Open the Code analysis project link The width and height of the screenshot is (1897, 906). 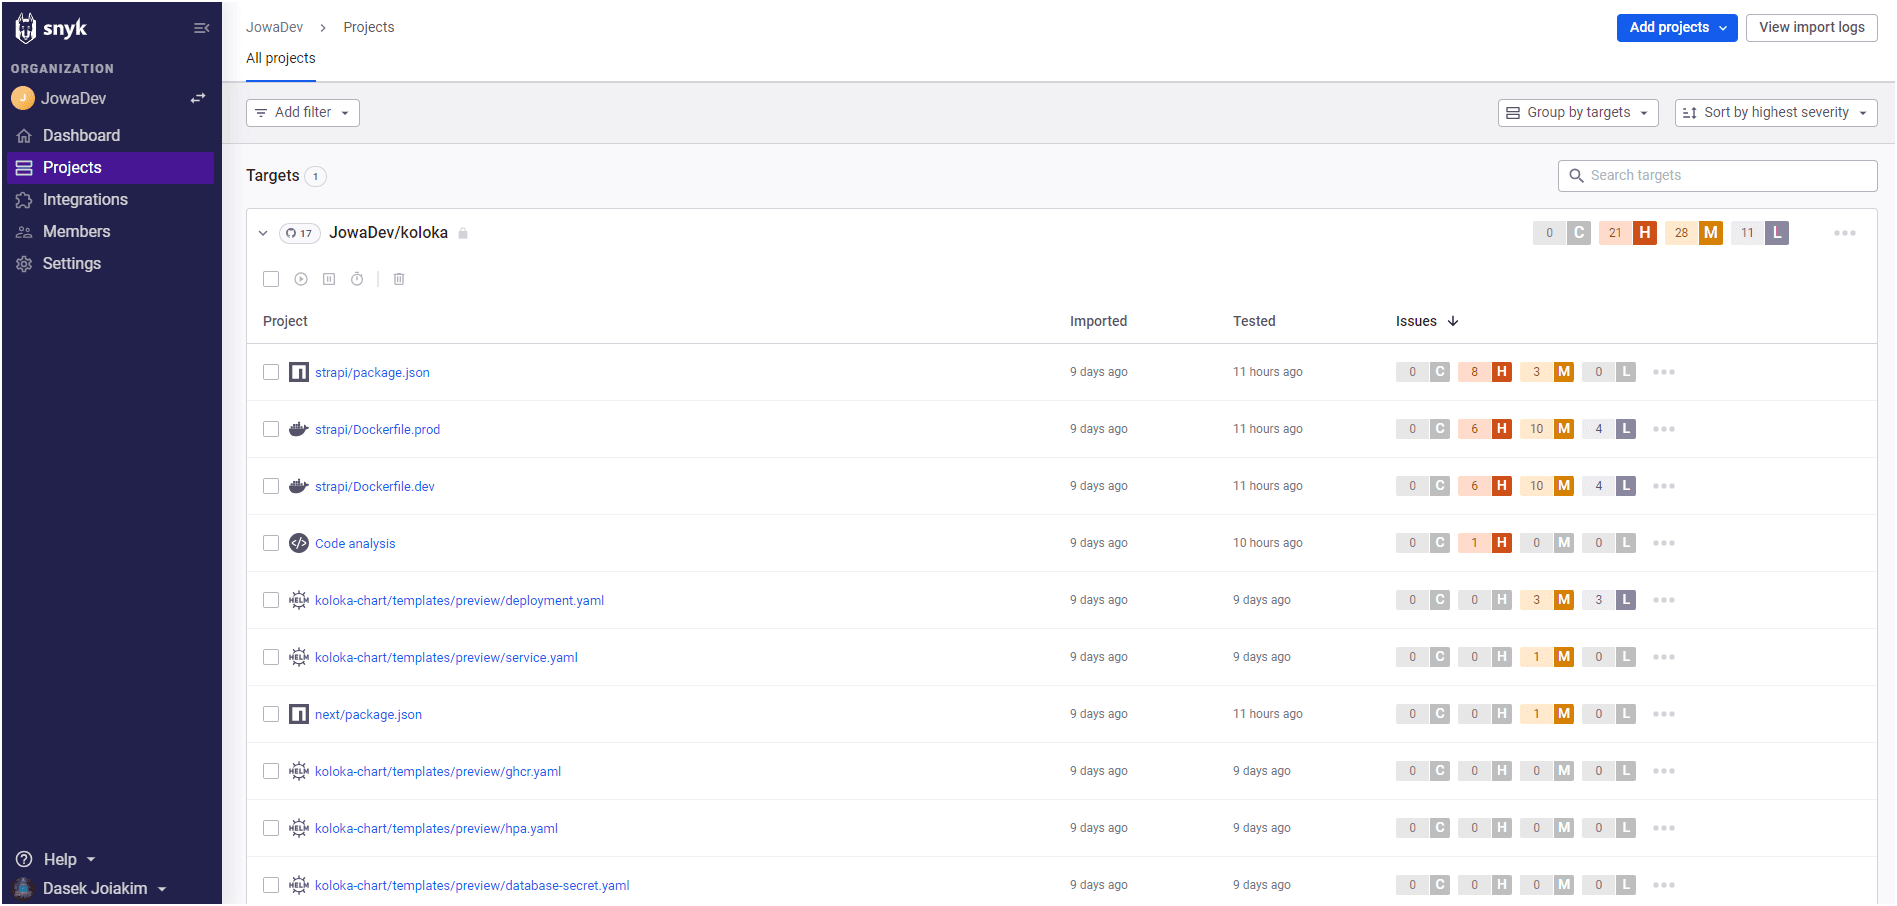point(355,543)
